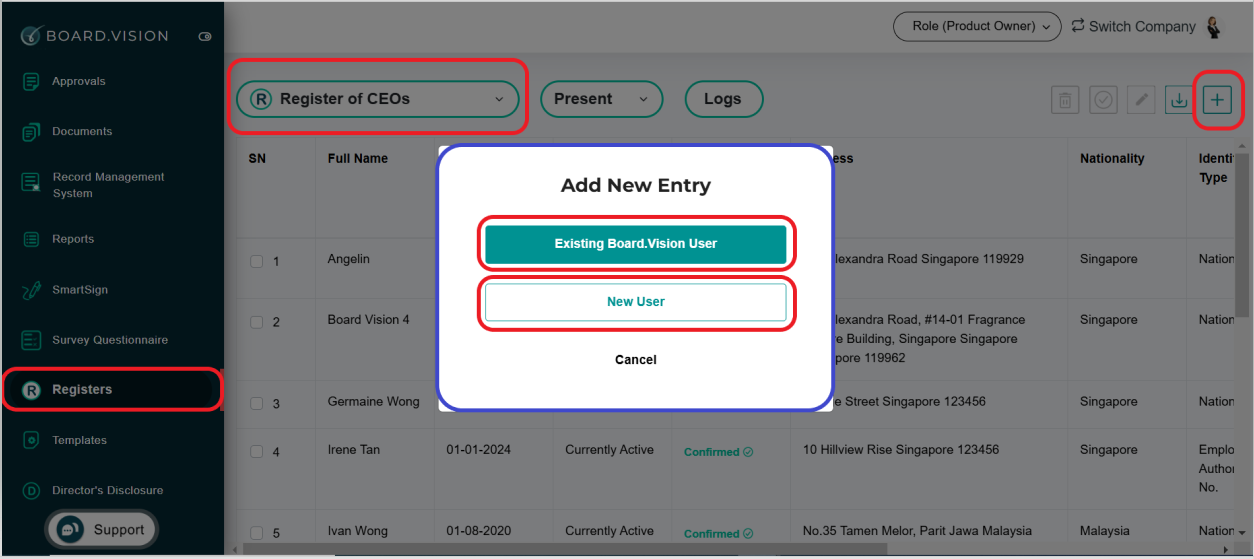Click the SmartSign pen icon

31,290
